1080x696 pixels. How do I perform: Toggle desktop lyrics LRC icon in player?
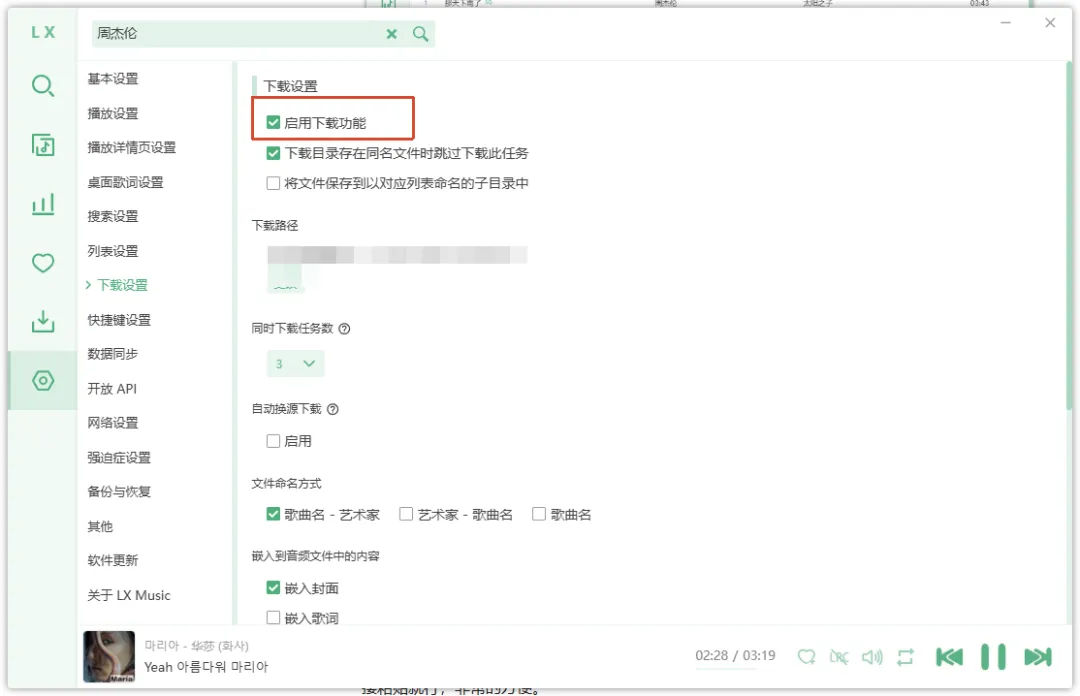click(x=839, y=657)
